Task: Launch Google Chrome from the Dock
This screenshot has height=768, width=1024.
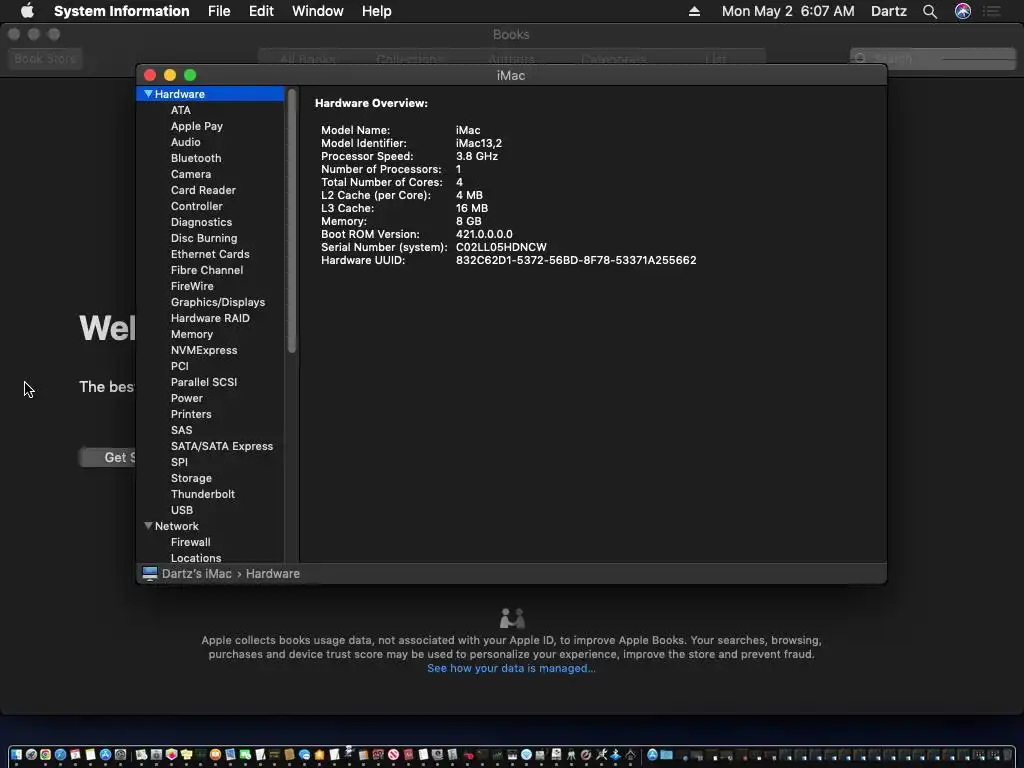Action: pyautogui.click(x=46, y=754)
